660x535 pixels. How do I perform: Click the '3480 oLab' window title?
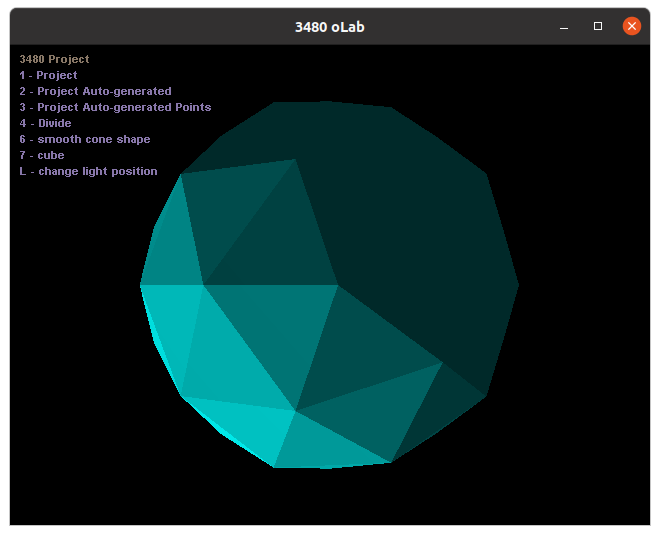[329, 27]
